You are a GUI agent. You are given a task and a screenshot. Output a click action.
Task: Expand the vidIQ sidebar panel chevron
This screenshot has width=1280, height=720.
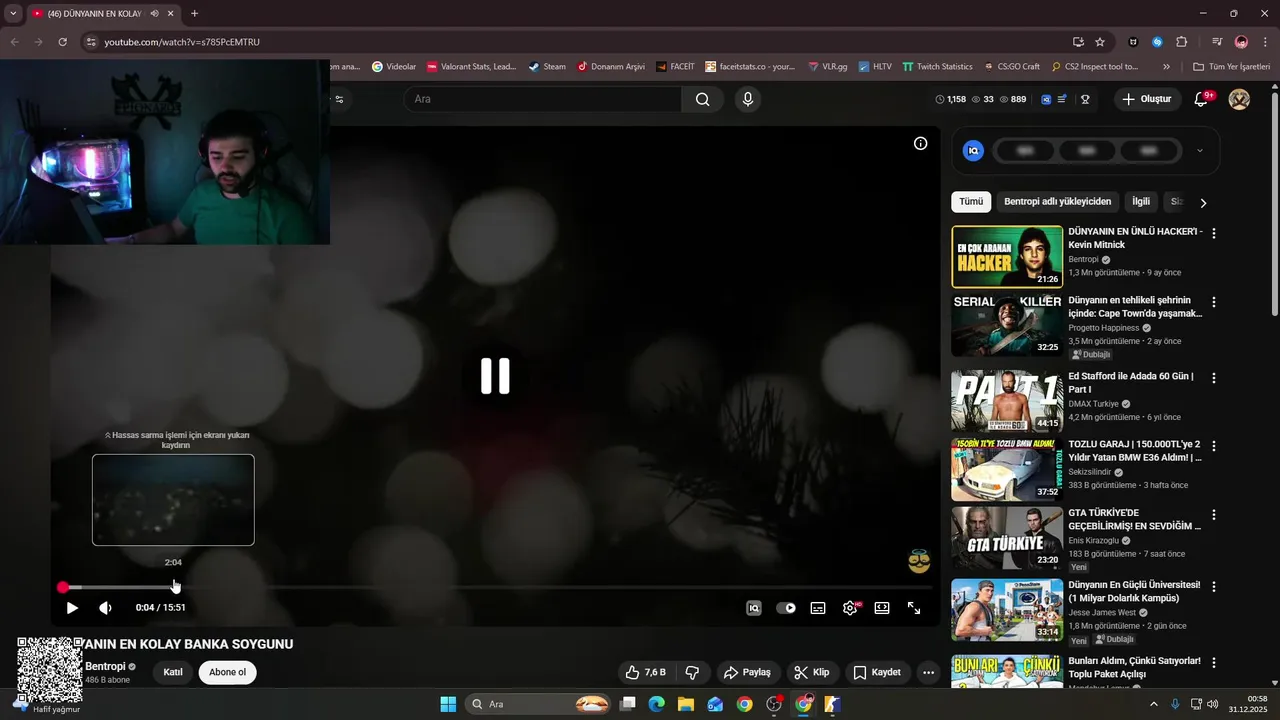[x=1200, y=151]
